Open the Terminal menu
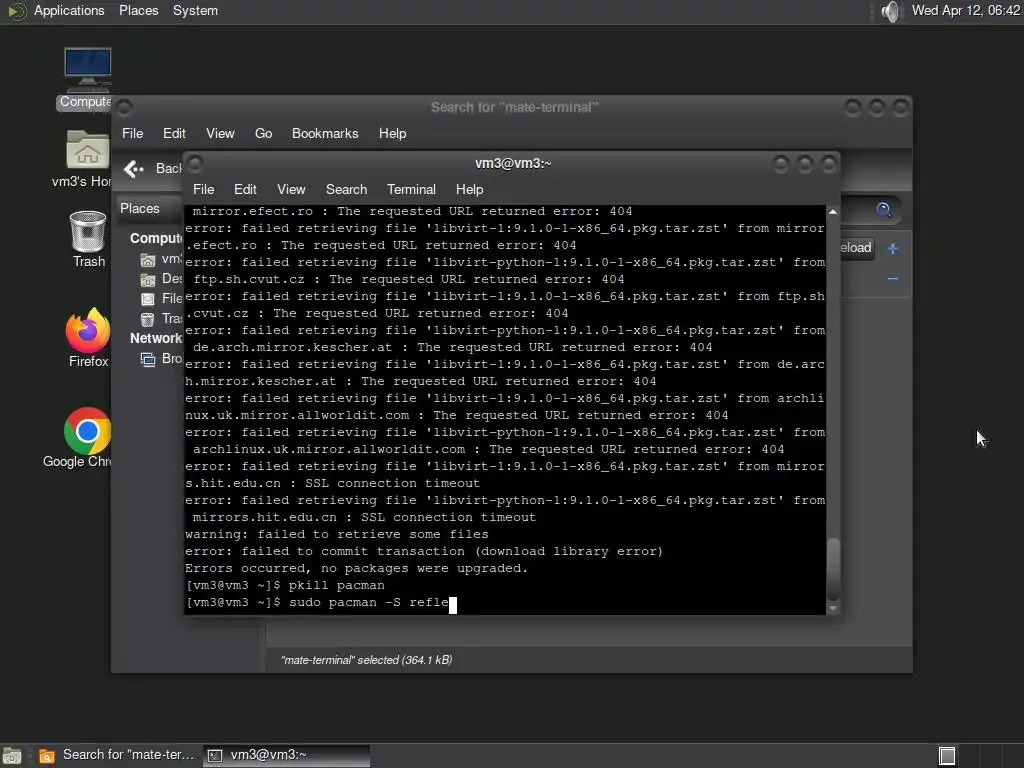Screen dimensions: 1024x768 tap(411, 189)
